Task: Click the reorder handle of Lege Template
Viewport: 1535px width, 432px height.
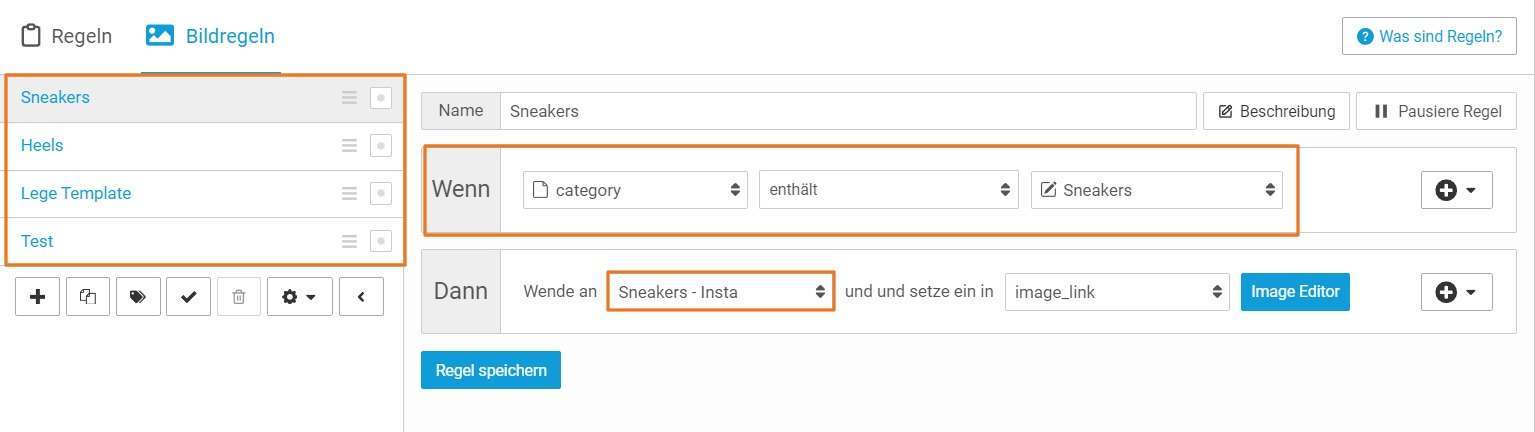Action: pos(349,194)
